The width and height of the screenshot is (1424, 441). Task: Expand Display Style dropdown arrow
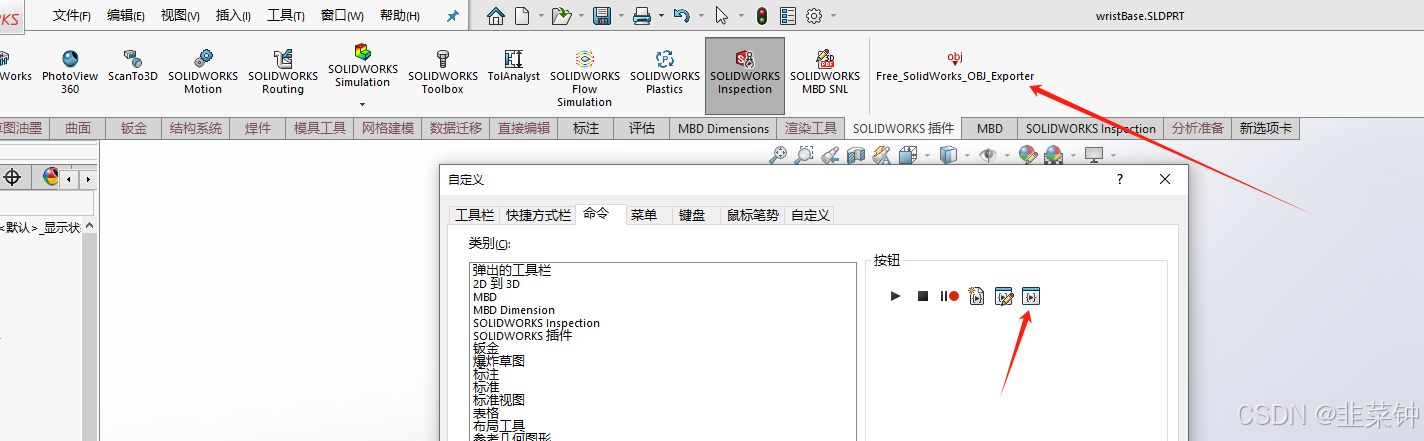point(967,156)
